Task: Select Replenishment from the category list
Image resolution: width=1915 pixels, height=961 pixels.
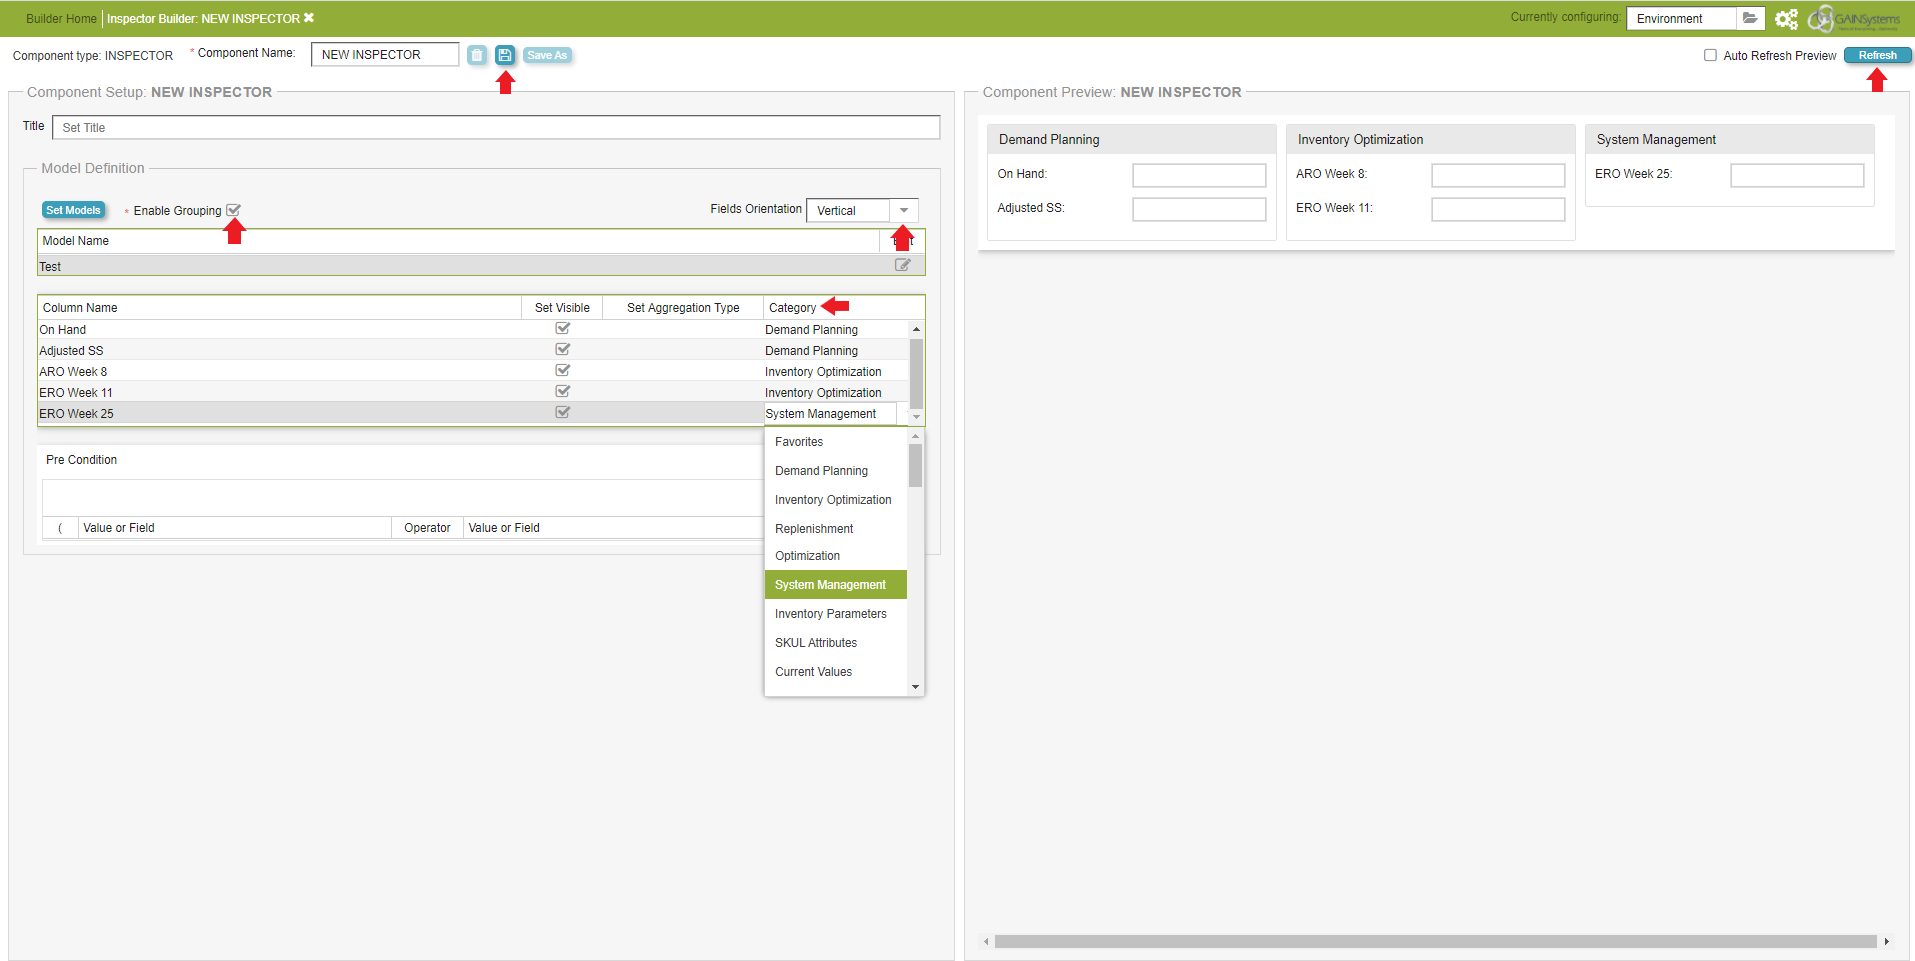Action: tap(814, 529)
